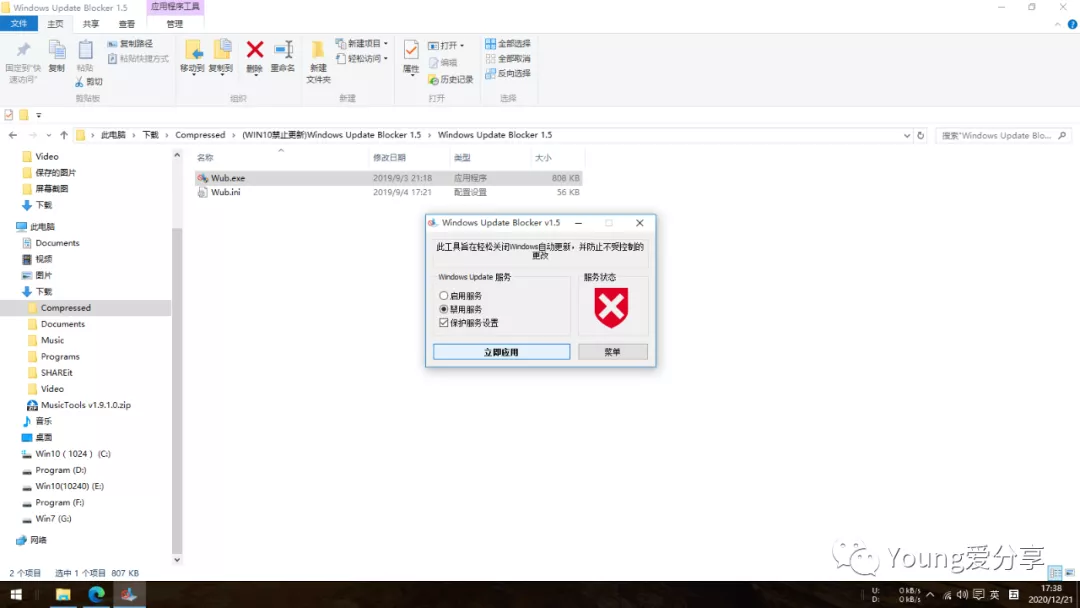This screenshot has width=1080, height=608.
Task: Click Invert selection (反向选择) in ribbon
Action: (508, 74)
